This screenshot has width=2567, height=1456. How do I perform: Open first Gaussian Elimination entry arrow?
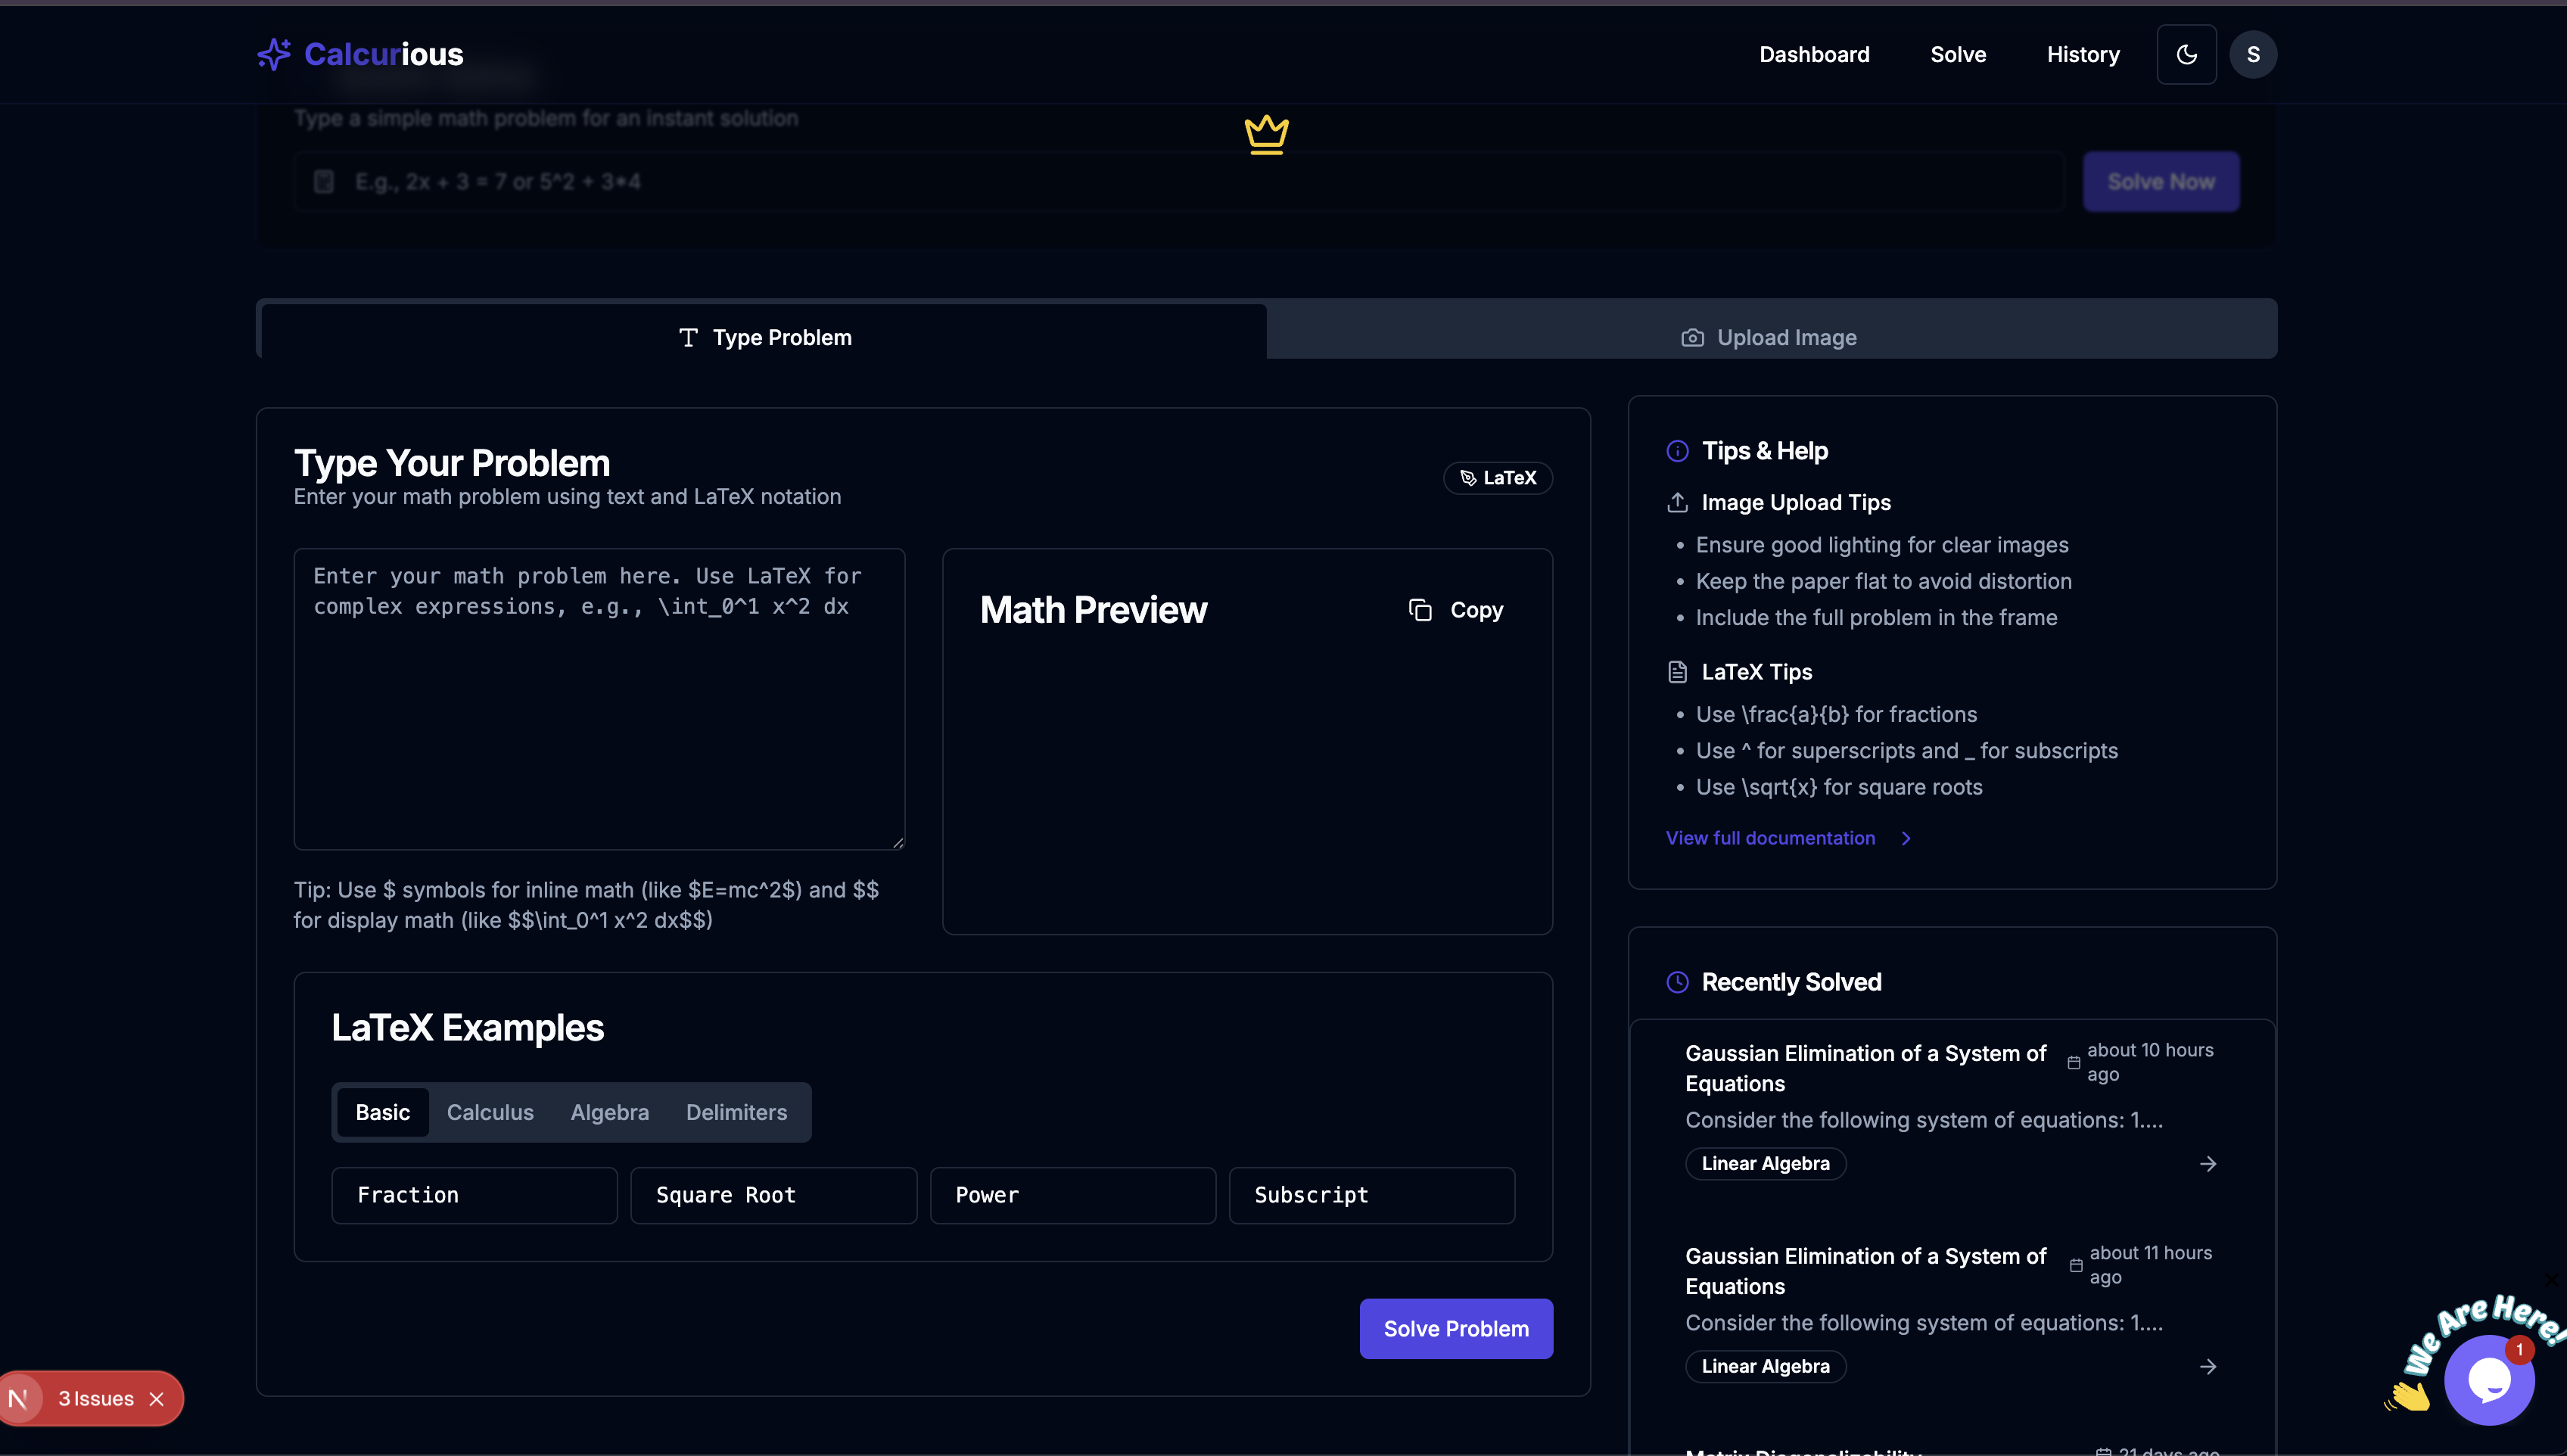(x=2208, y=1164)
